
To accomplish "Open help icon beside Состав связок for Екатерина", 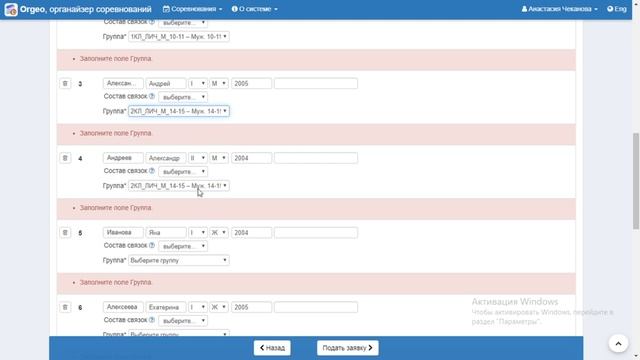I will coord(152,320).
